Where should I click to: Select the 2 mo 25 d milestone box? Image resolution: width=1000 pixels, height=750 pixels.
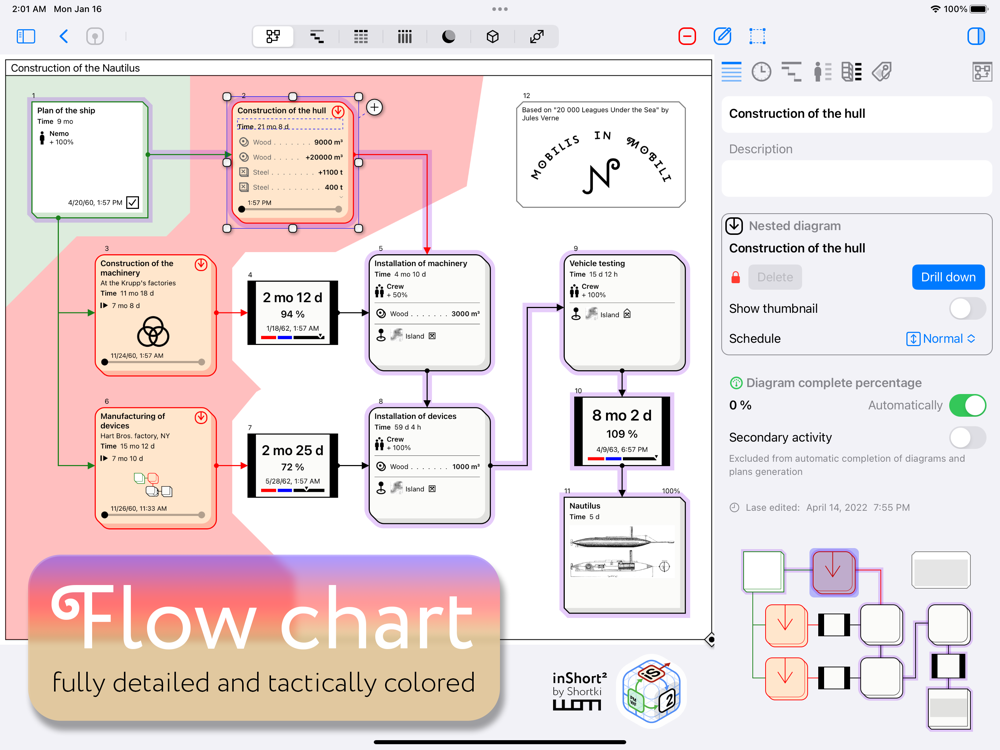(x=293, y=466)
